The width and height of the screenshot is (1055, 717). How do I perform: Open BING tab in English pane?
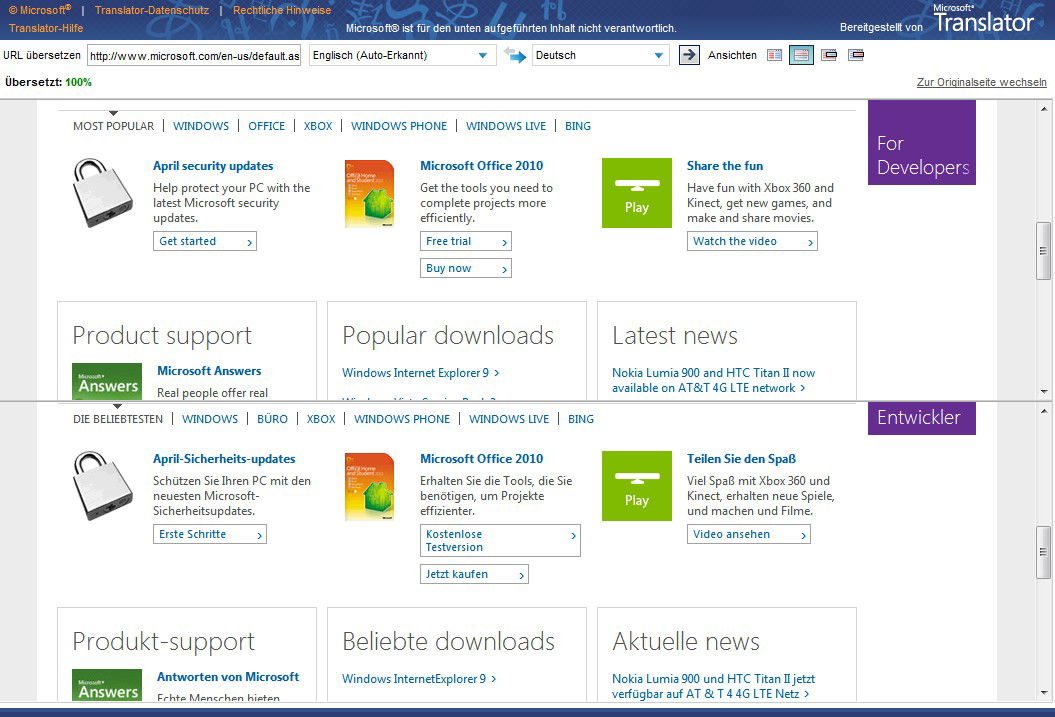578,126
